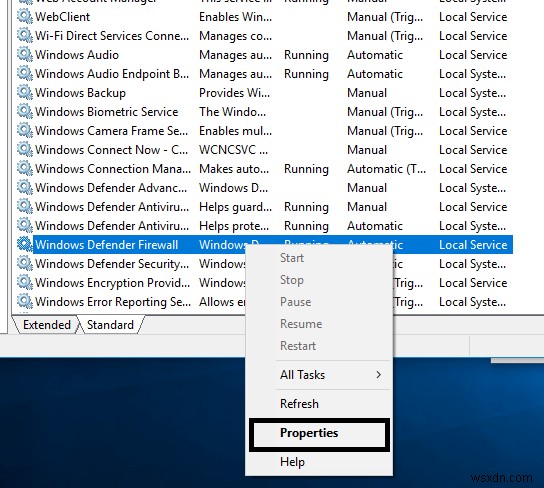Click the Windows Defender Advanced gear icon
The image size is (544, 488).
(x=25, y=188)
